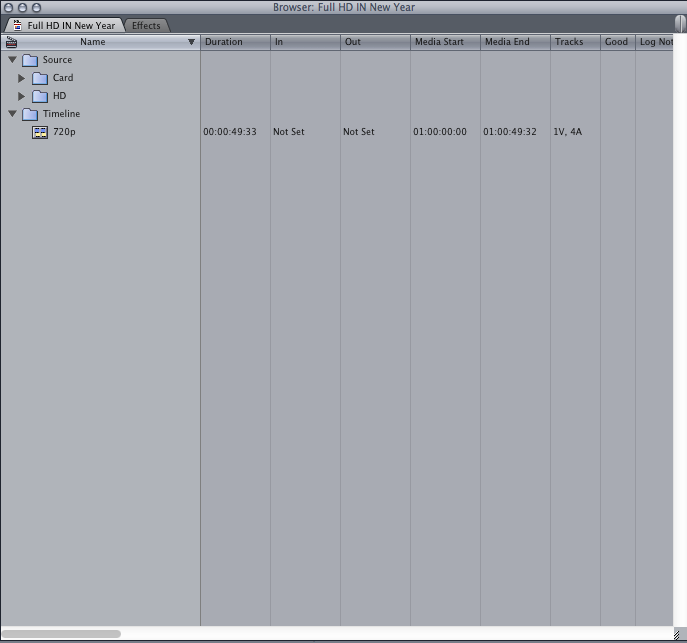Click the window resize grip corner
The image size is (687, 643).
677,634
